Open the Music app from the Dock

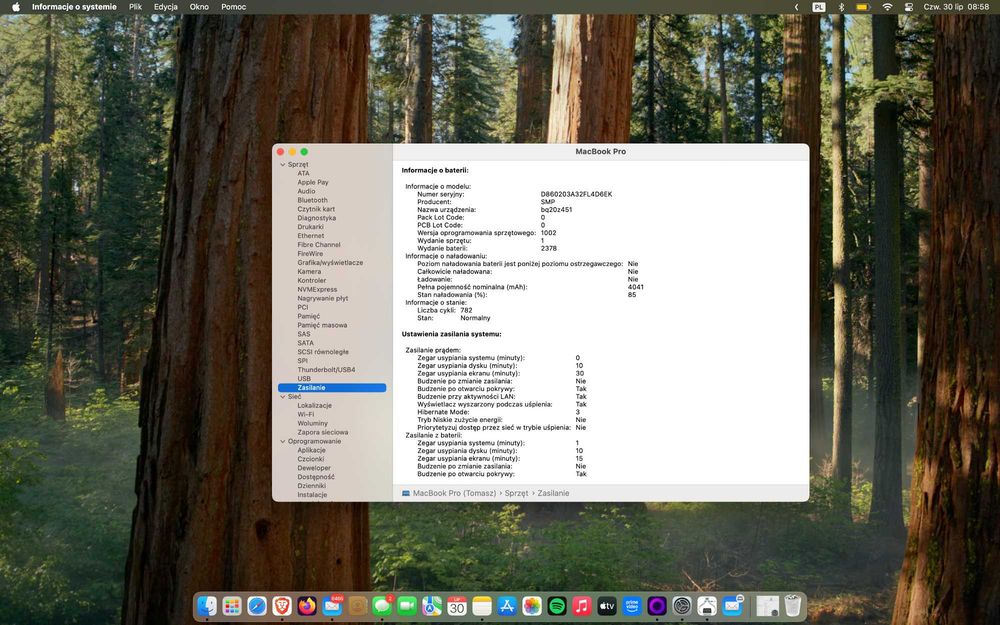coord(582,606)
